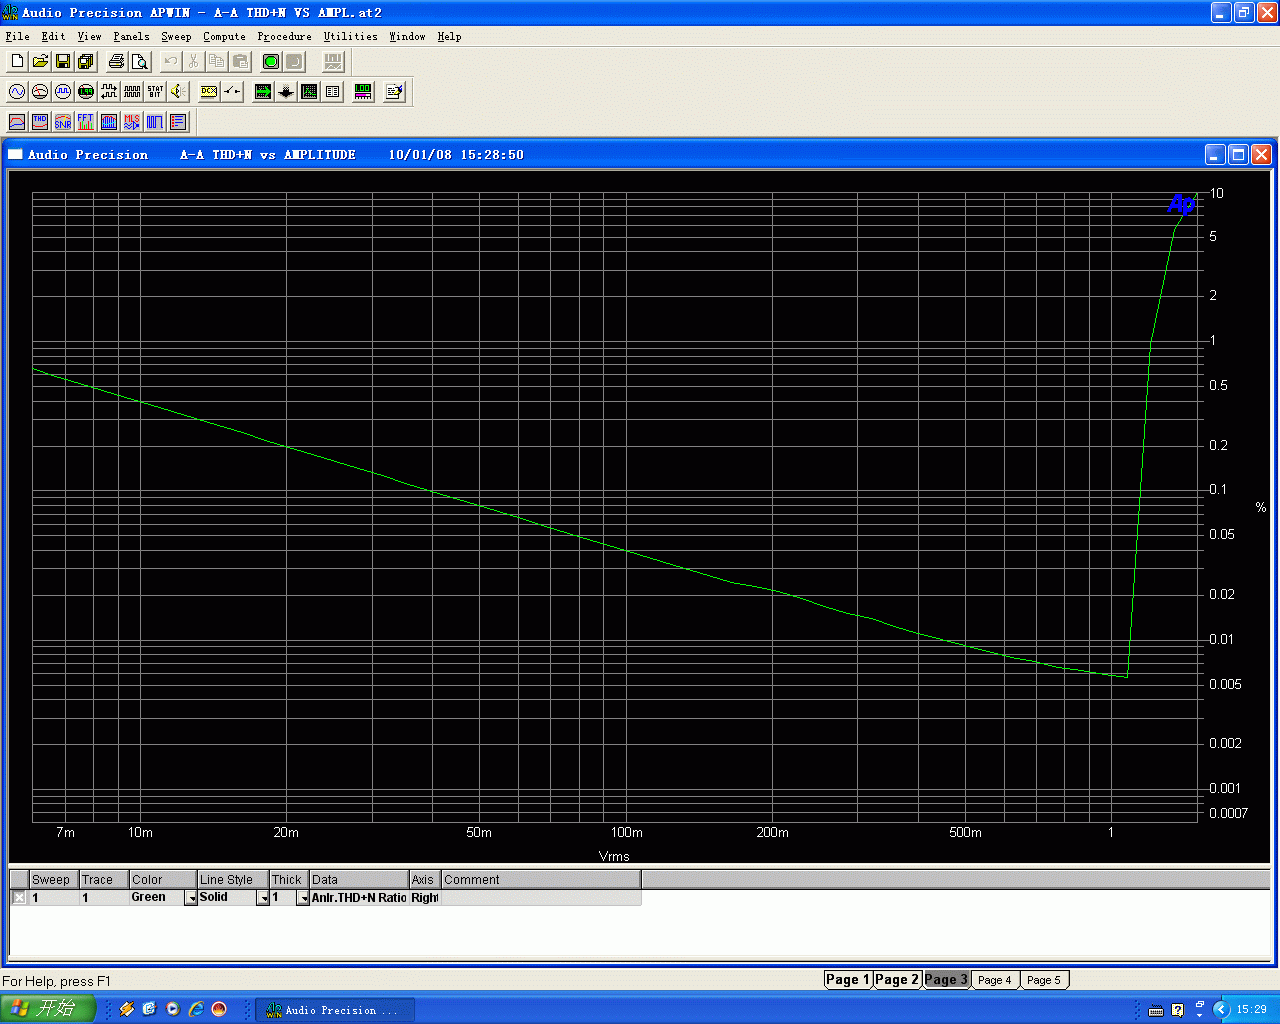Image resolution: width=1280 pixels, height=1024 pixels.
Task: Click the Axis cell showing Right
Action: [x=425, y=898]
